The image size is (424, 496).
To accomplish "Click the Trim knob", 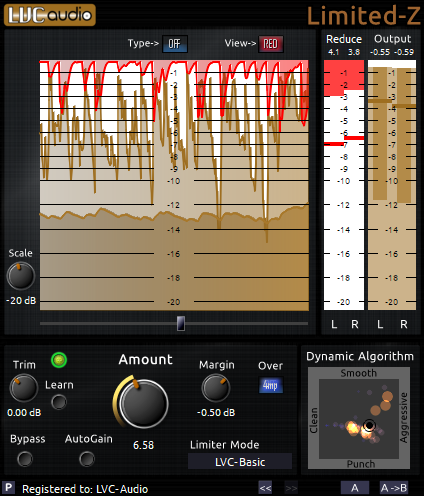I will tap(24, 388).
